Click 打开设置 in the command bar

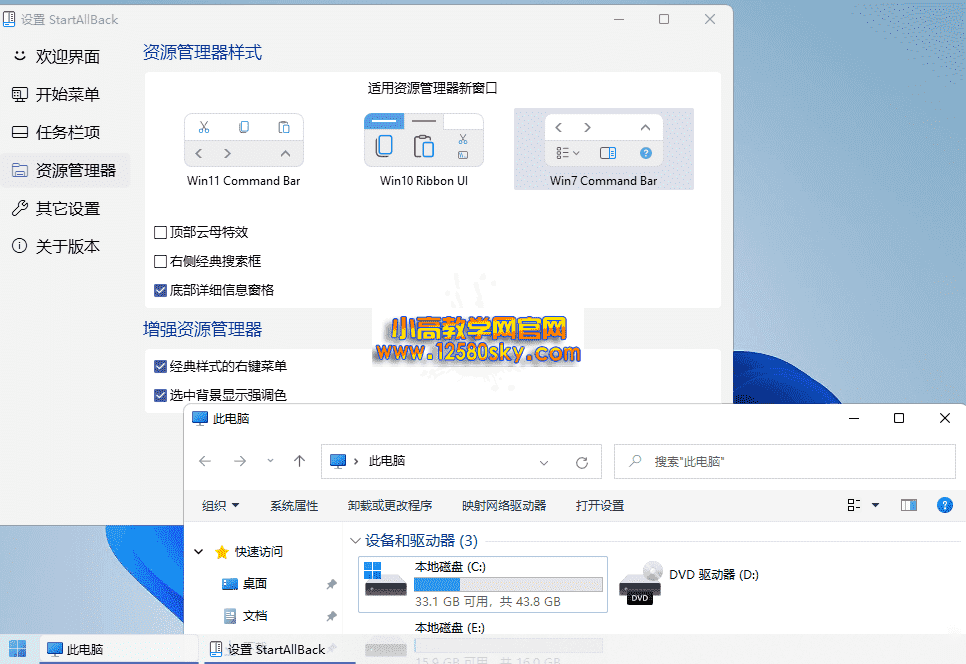pos(599,506)
